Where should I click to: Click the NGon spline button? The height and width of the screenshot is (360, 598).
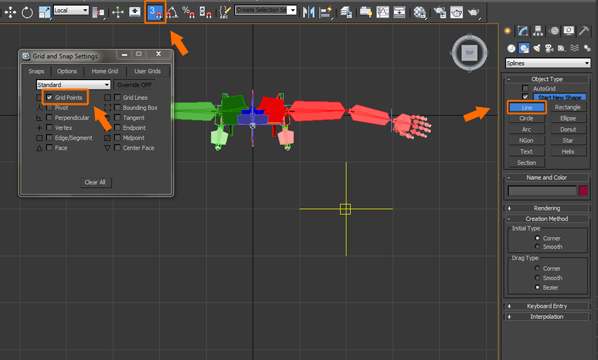pyautogui.click(x=526, y=140)
